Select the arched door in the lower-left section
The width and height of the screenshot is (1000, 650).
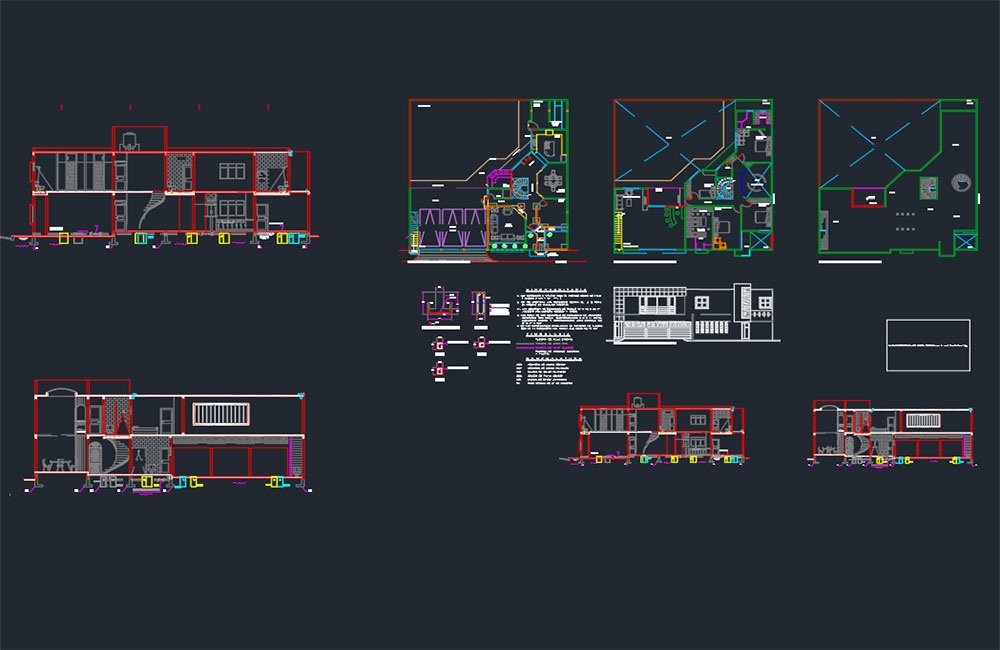click(95, 457)
